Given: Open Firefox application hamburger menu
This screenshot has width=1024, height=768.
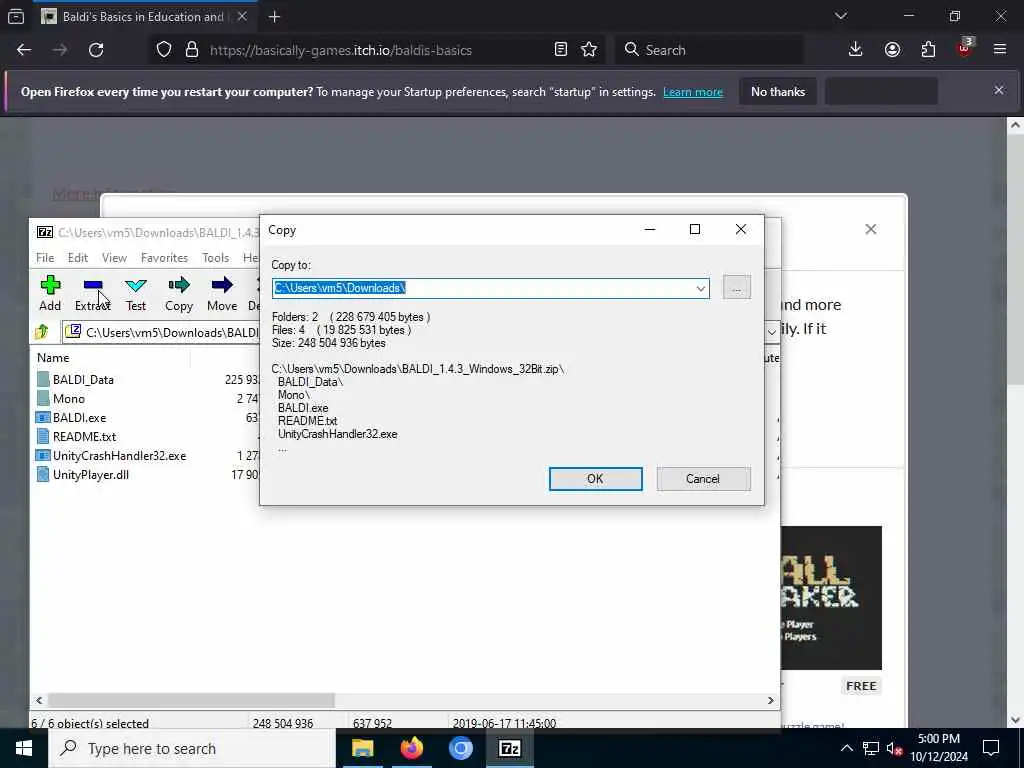Looking at the screenshot, I should tap(1000, 50).
